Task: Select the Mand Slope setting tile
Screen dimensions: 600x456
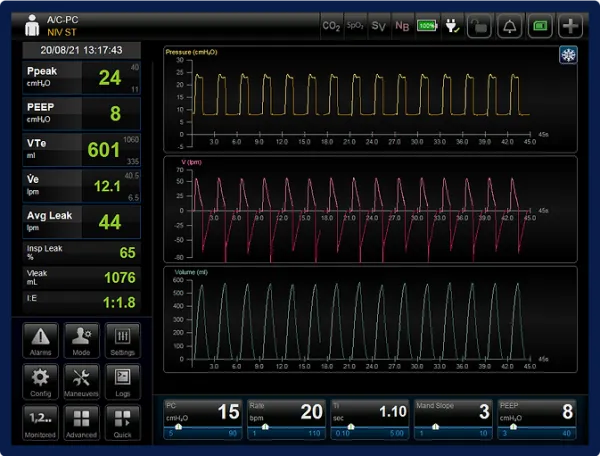Action: pyautogui.click(x=453, y=412)
